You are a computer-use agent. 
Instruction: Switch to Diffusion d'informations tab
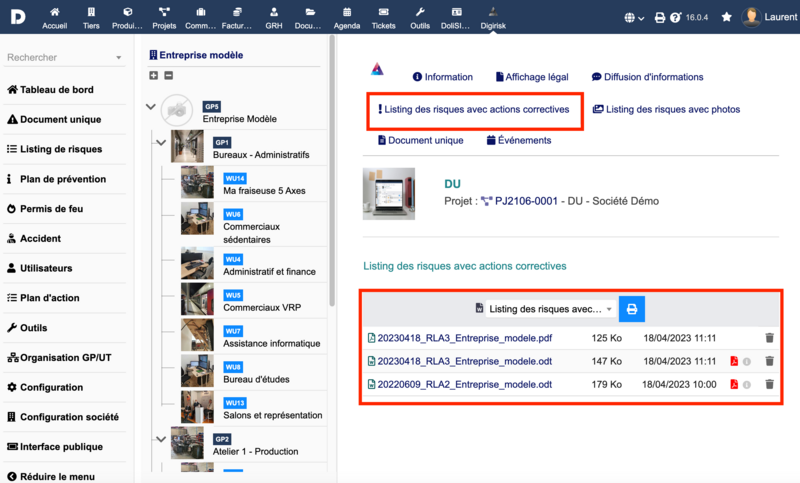647,77
